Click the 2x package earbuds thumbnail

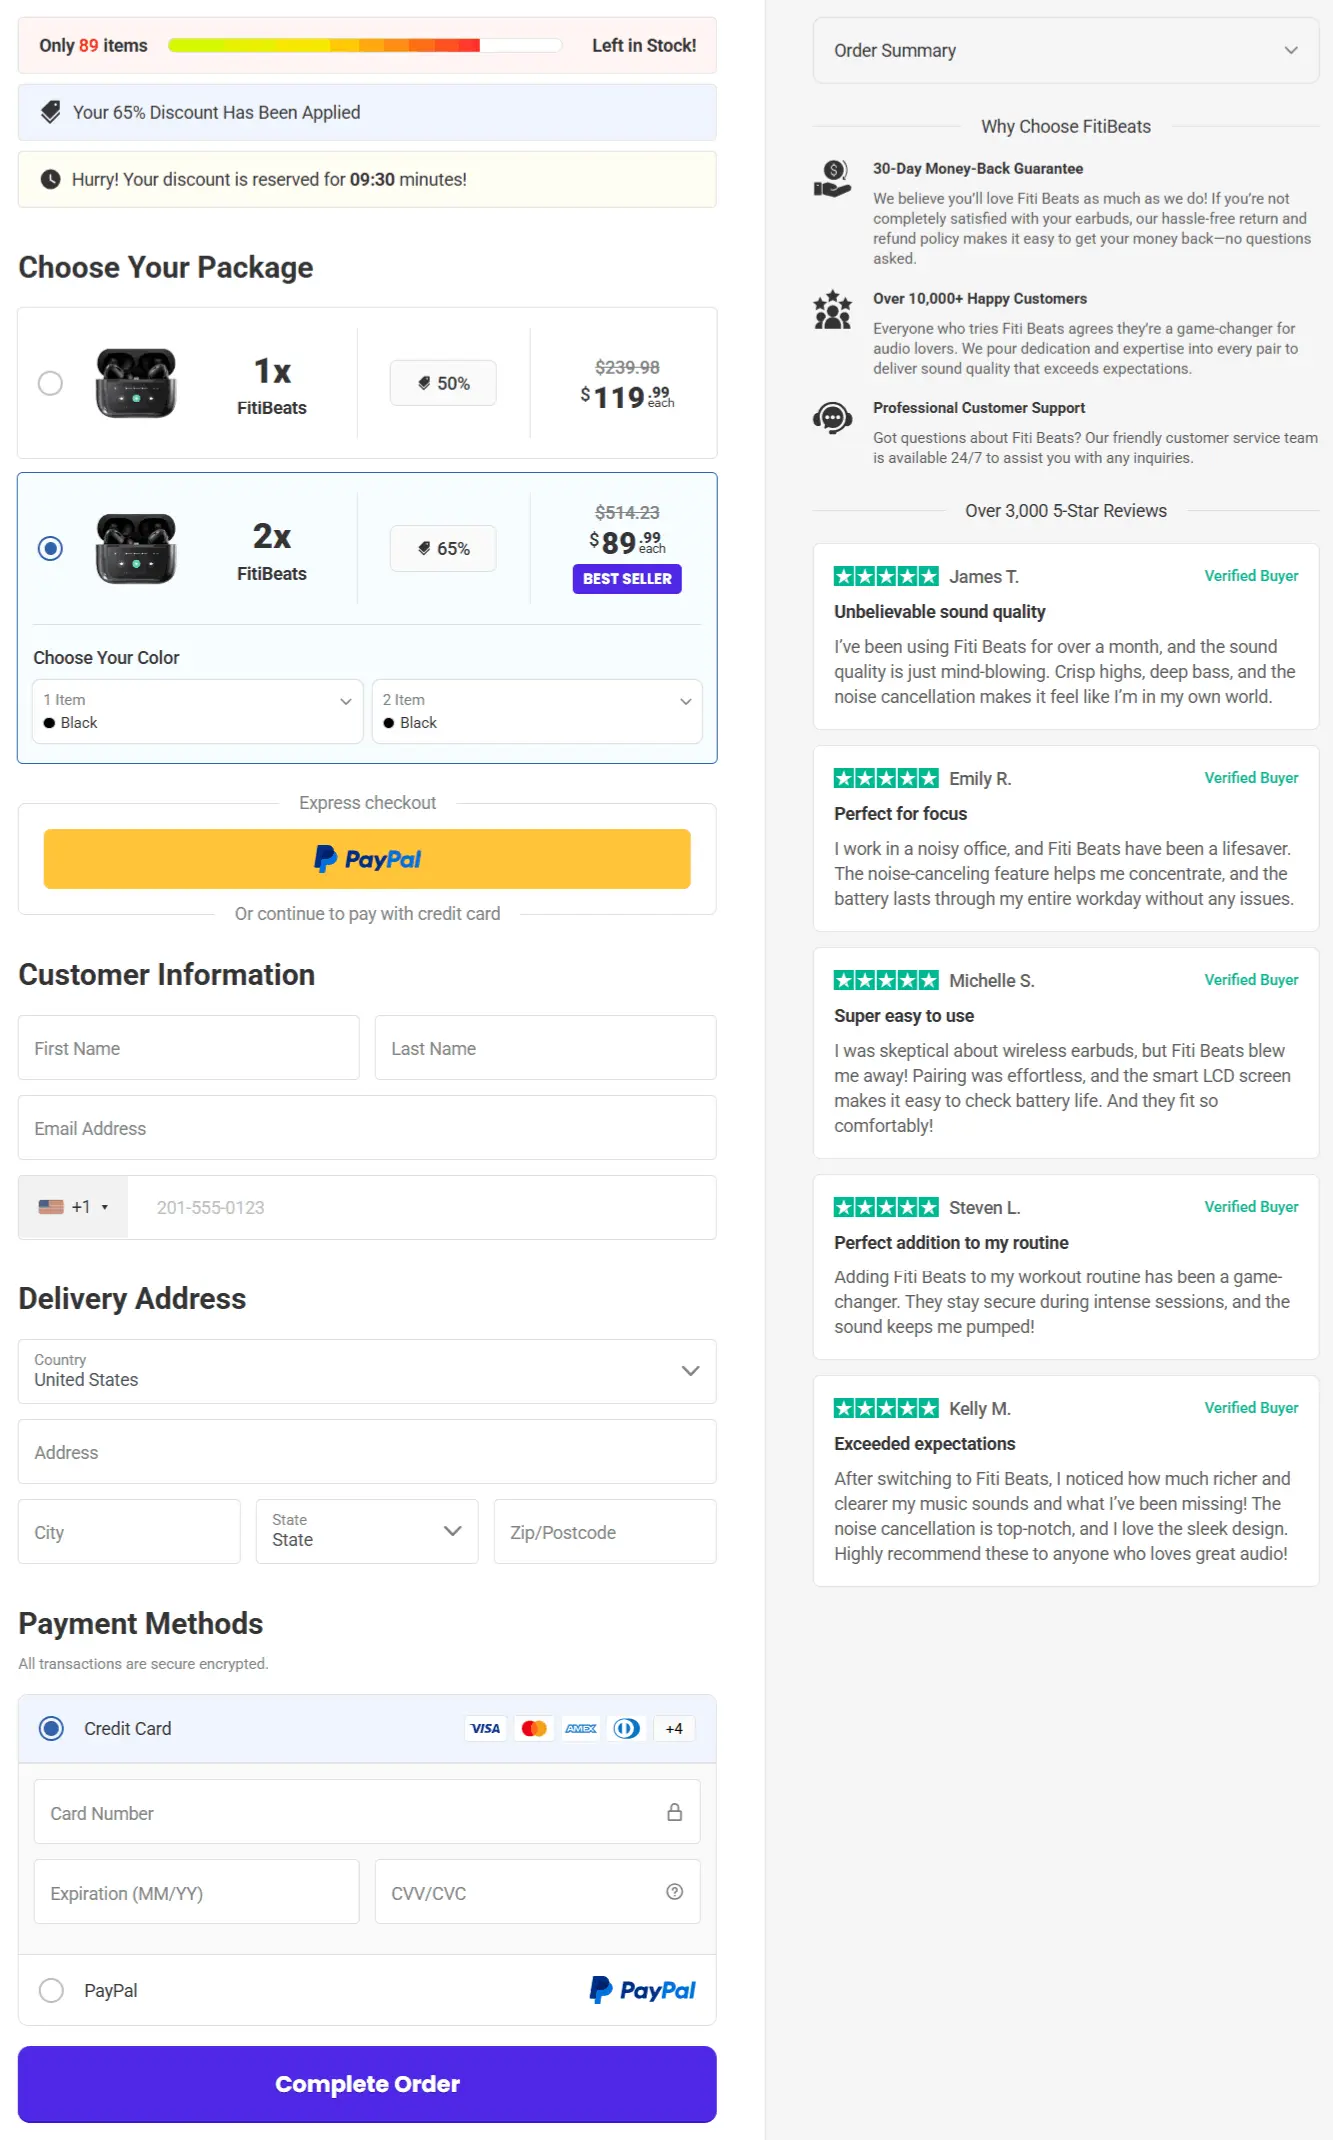[136, 548]
